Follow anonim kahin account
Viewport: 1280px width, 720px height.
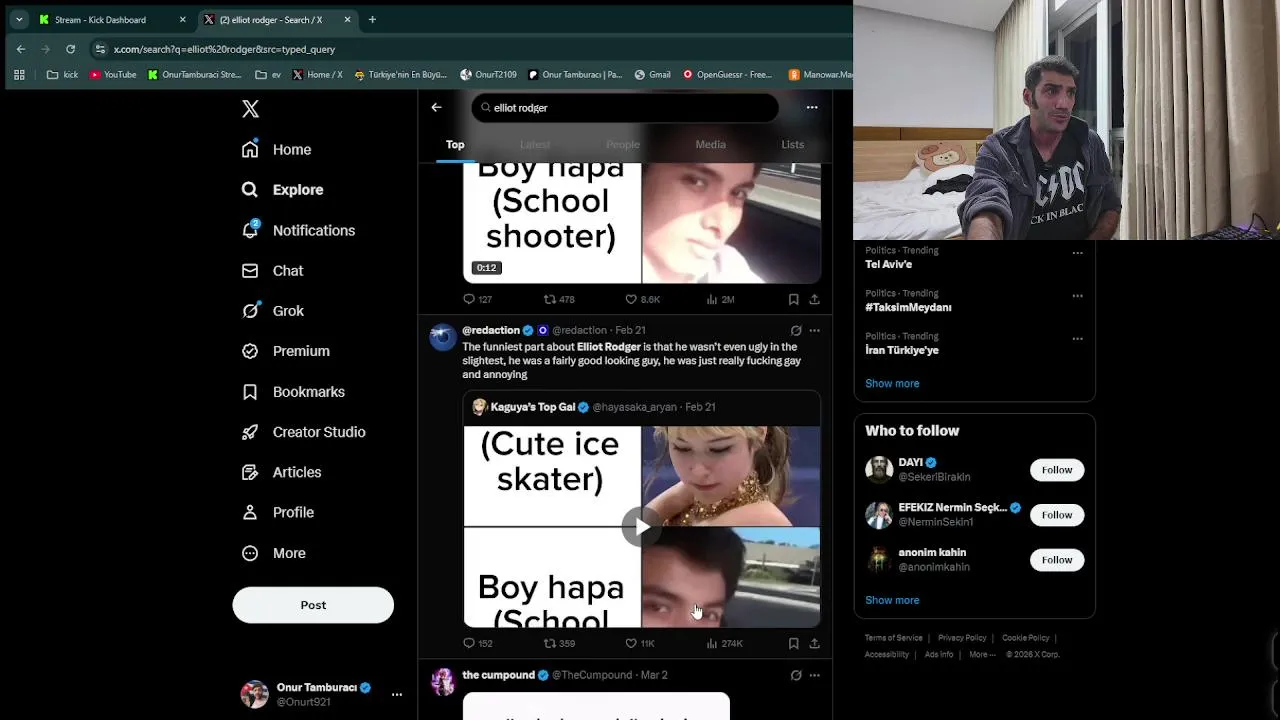1057,560
